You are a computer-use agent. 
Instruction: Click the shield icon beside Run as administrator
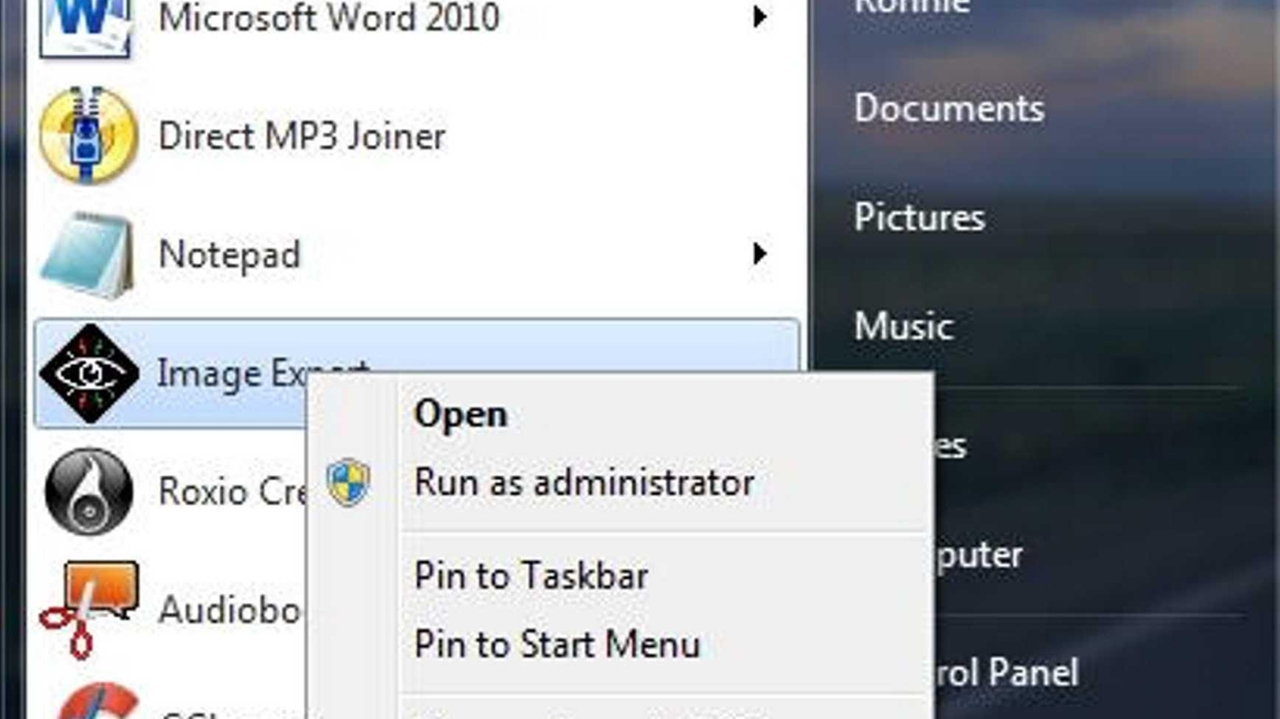coord(348,483)
